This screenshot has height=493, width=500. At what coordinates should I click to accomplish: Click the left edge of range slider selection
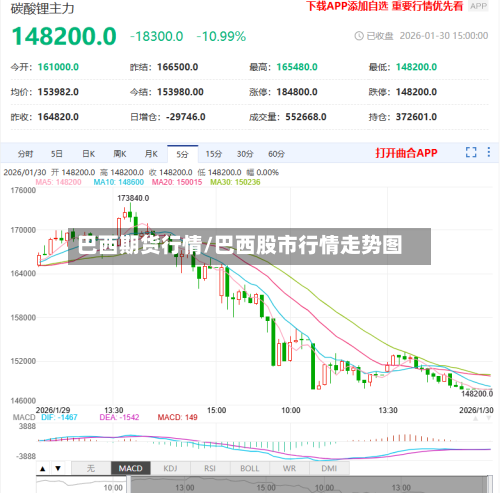click(129, 484)
